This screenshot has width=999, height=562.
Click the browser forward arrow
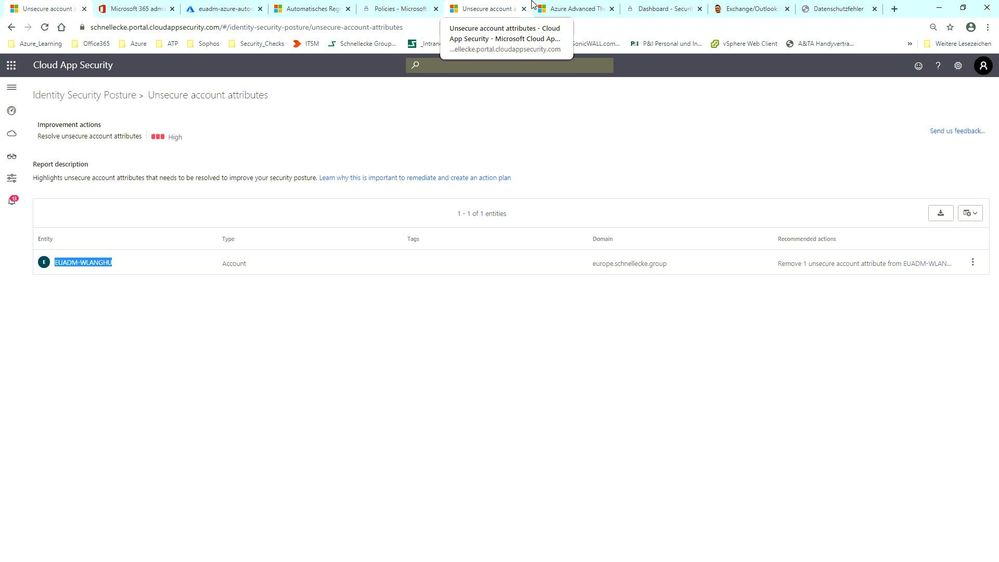click(28, 27)
